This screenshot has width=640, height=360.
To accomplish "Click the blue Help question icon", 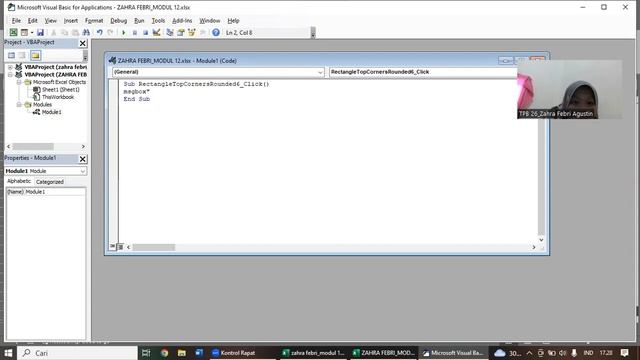I will (x=216, y=32).
